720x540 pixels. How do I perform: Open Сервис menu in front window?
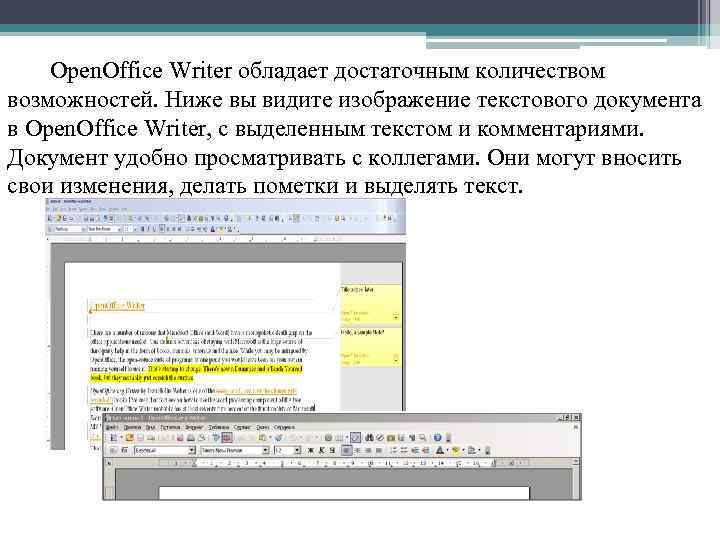click(x=242, y=427)
